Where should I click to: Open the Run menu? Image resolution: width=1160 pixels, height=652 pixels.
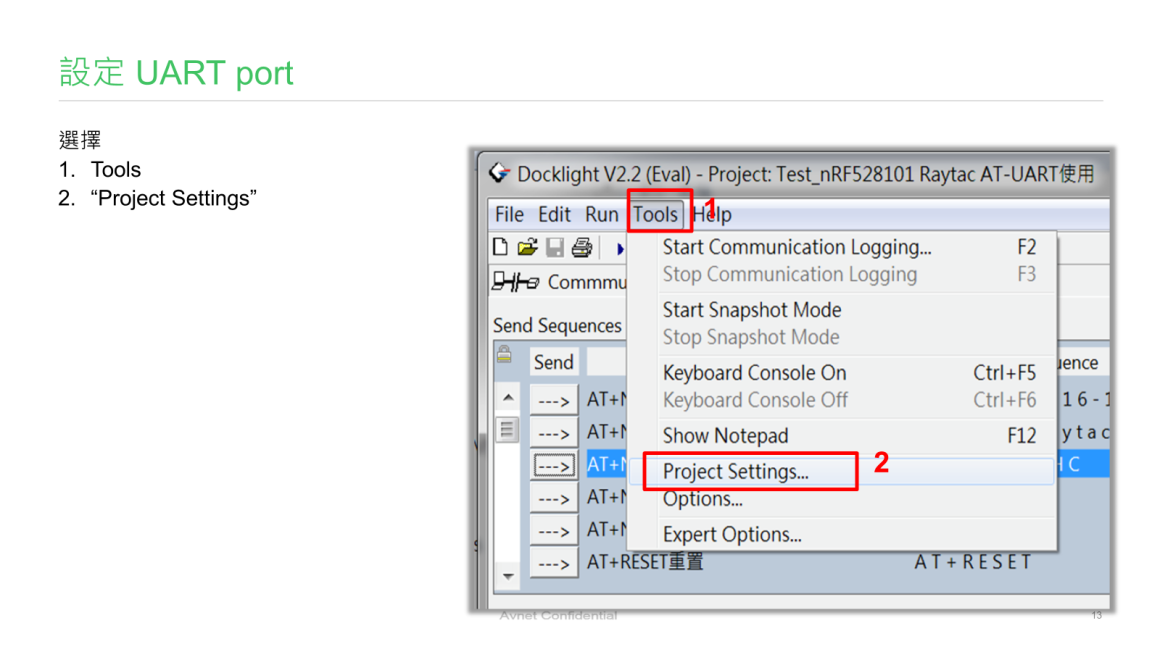[601, 214]
